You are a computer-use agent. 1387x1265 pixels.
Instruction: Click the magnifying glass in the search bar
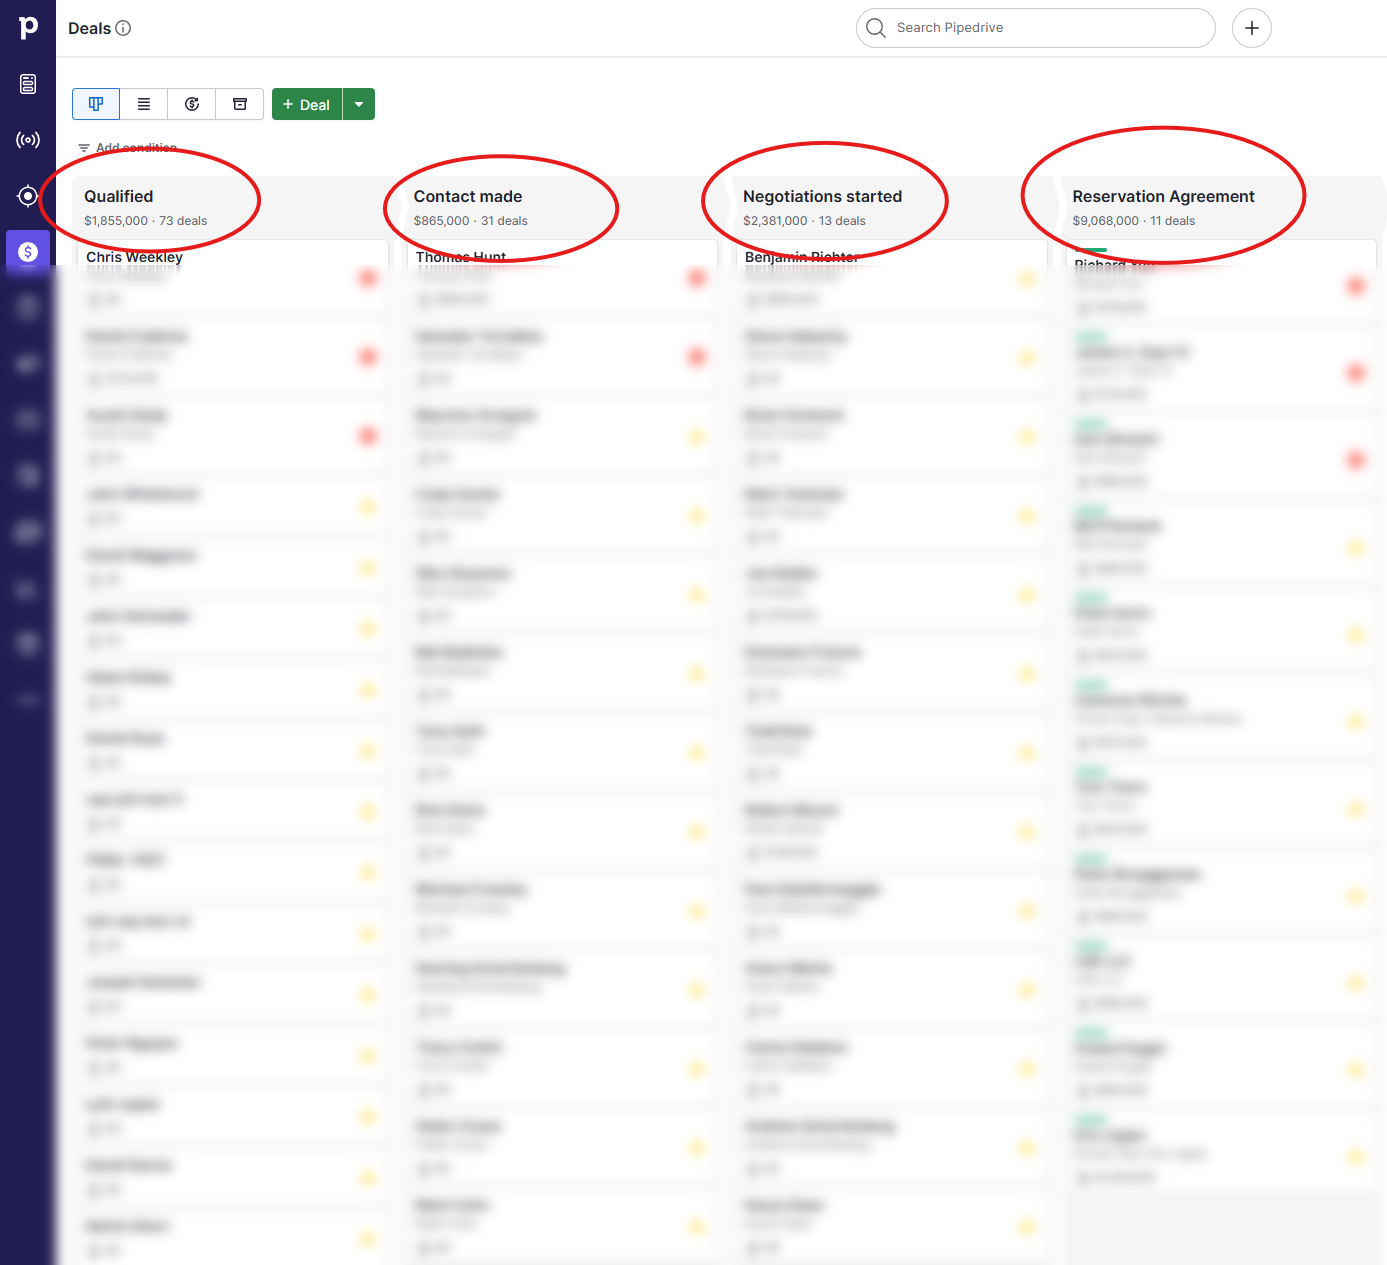click(875, 28)
